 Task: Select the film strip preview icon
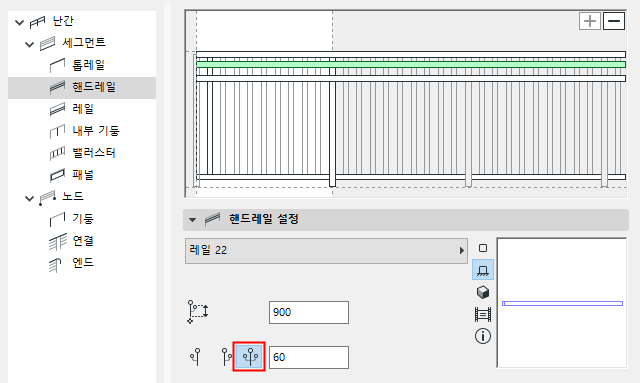click(483, 314)
